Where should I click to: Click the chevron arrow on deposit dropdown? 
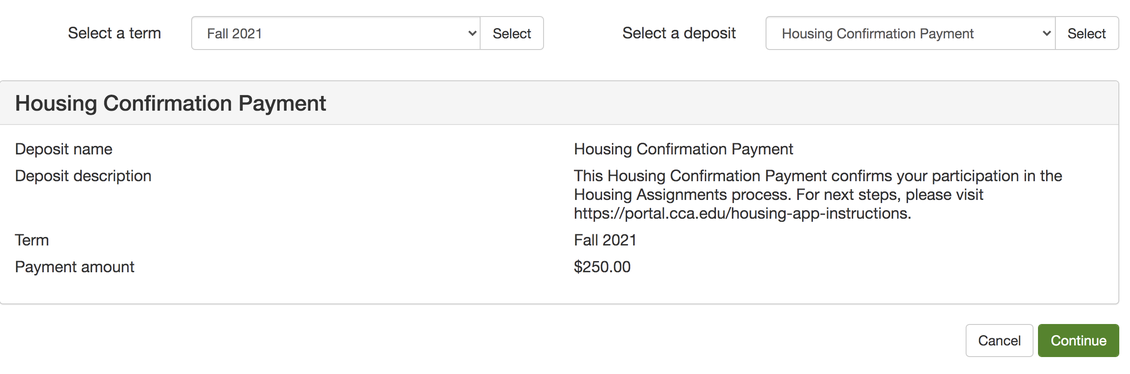pos(1047,33)
